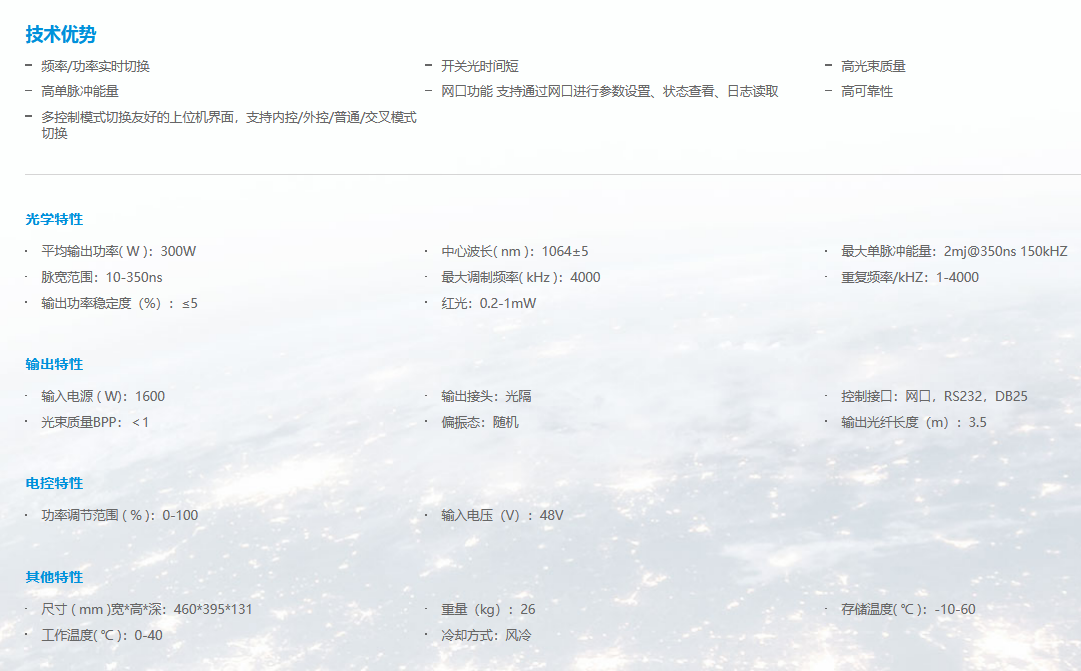Select the 开关光时间短 advantage text
The image size is (1081, 671).
click(480, 66)
